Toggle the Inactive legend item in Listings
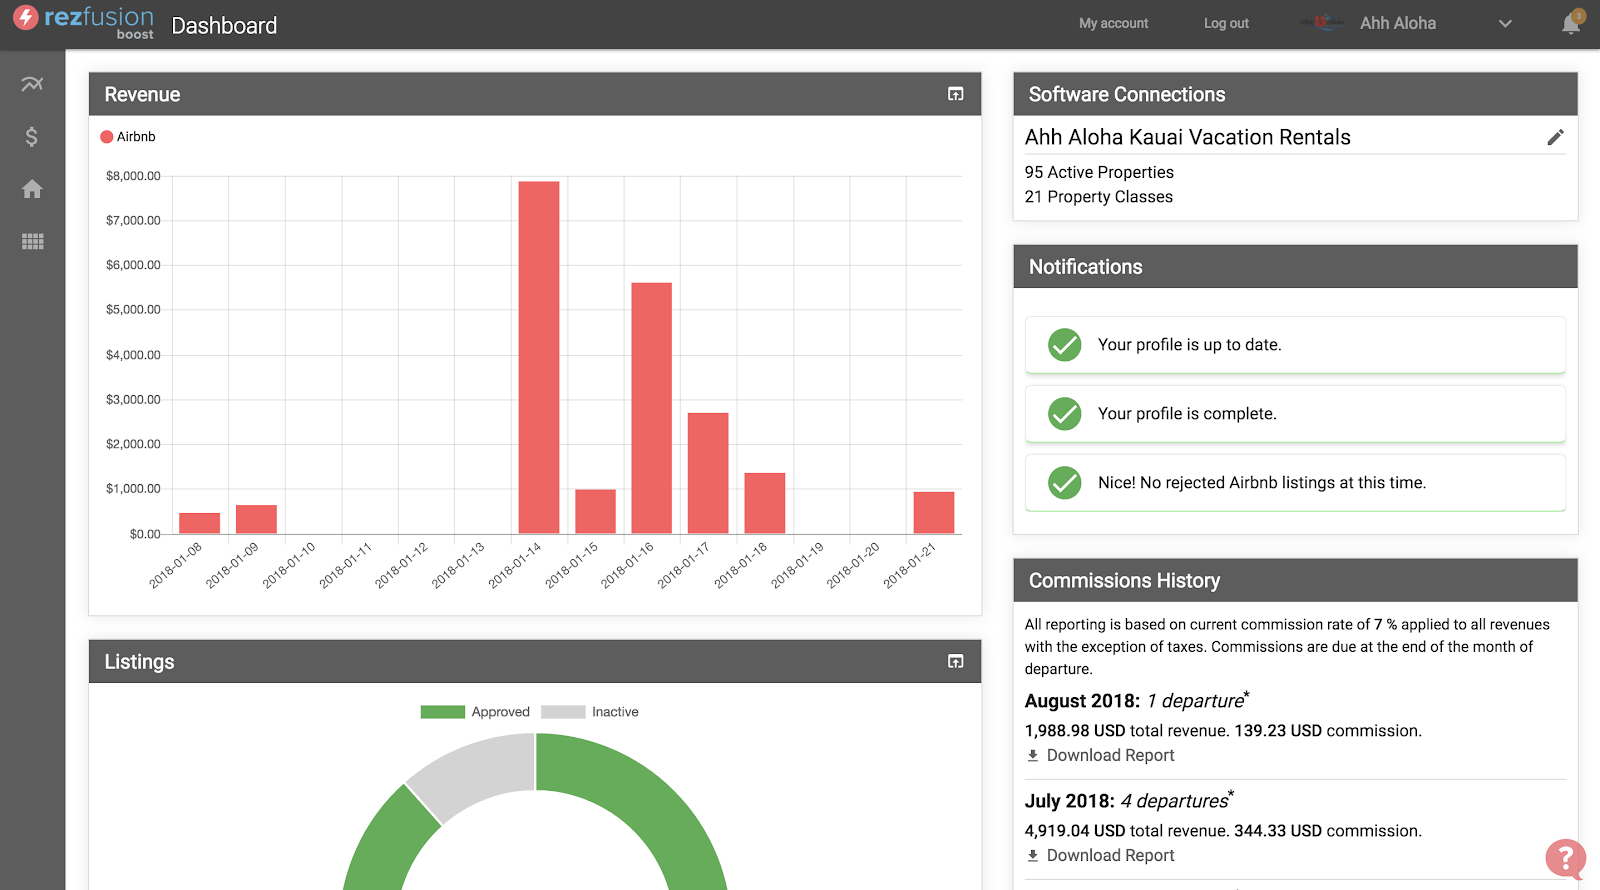The width and height of the screenshot is (1600, 890). tap(590, 712)
